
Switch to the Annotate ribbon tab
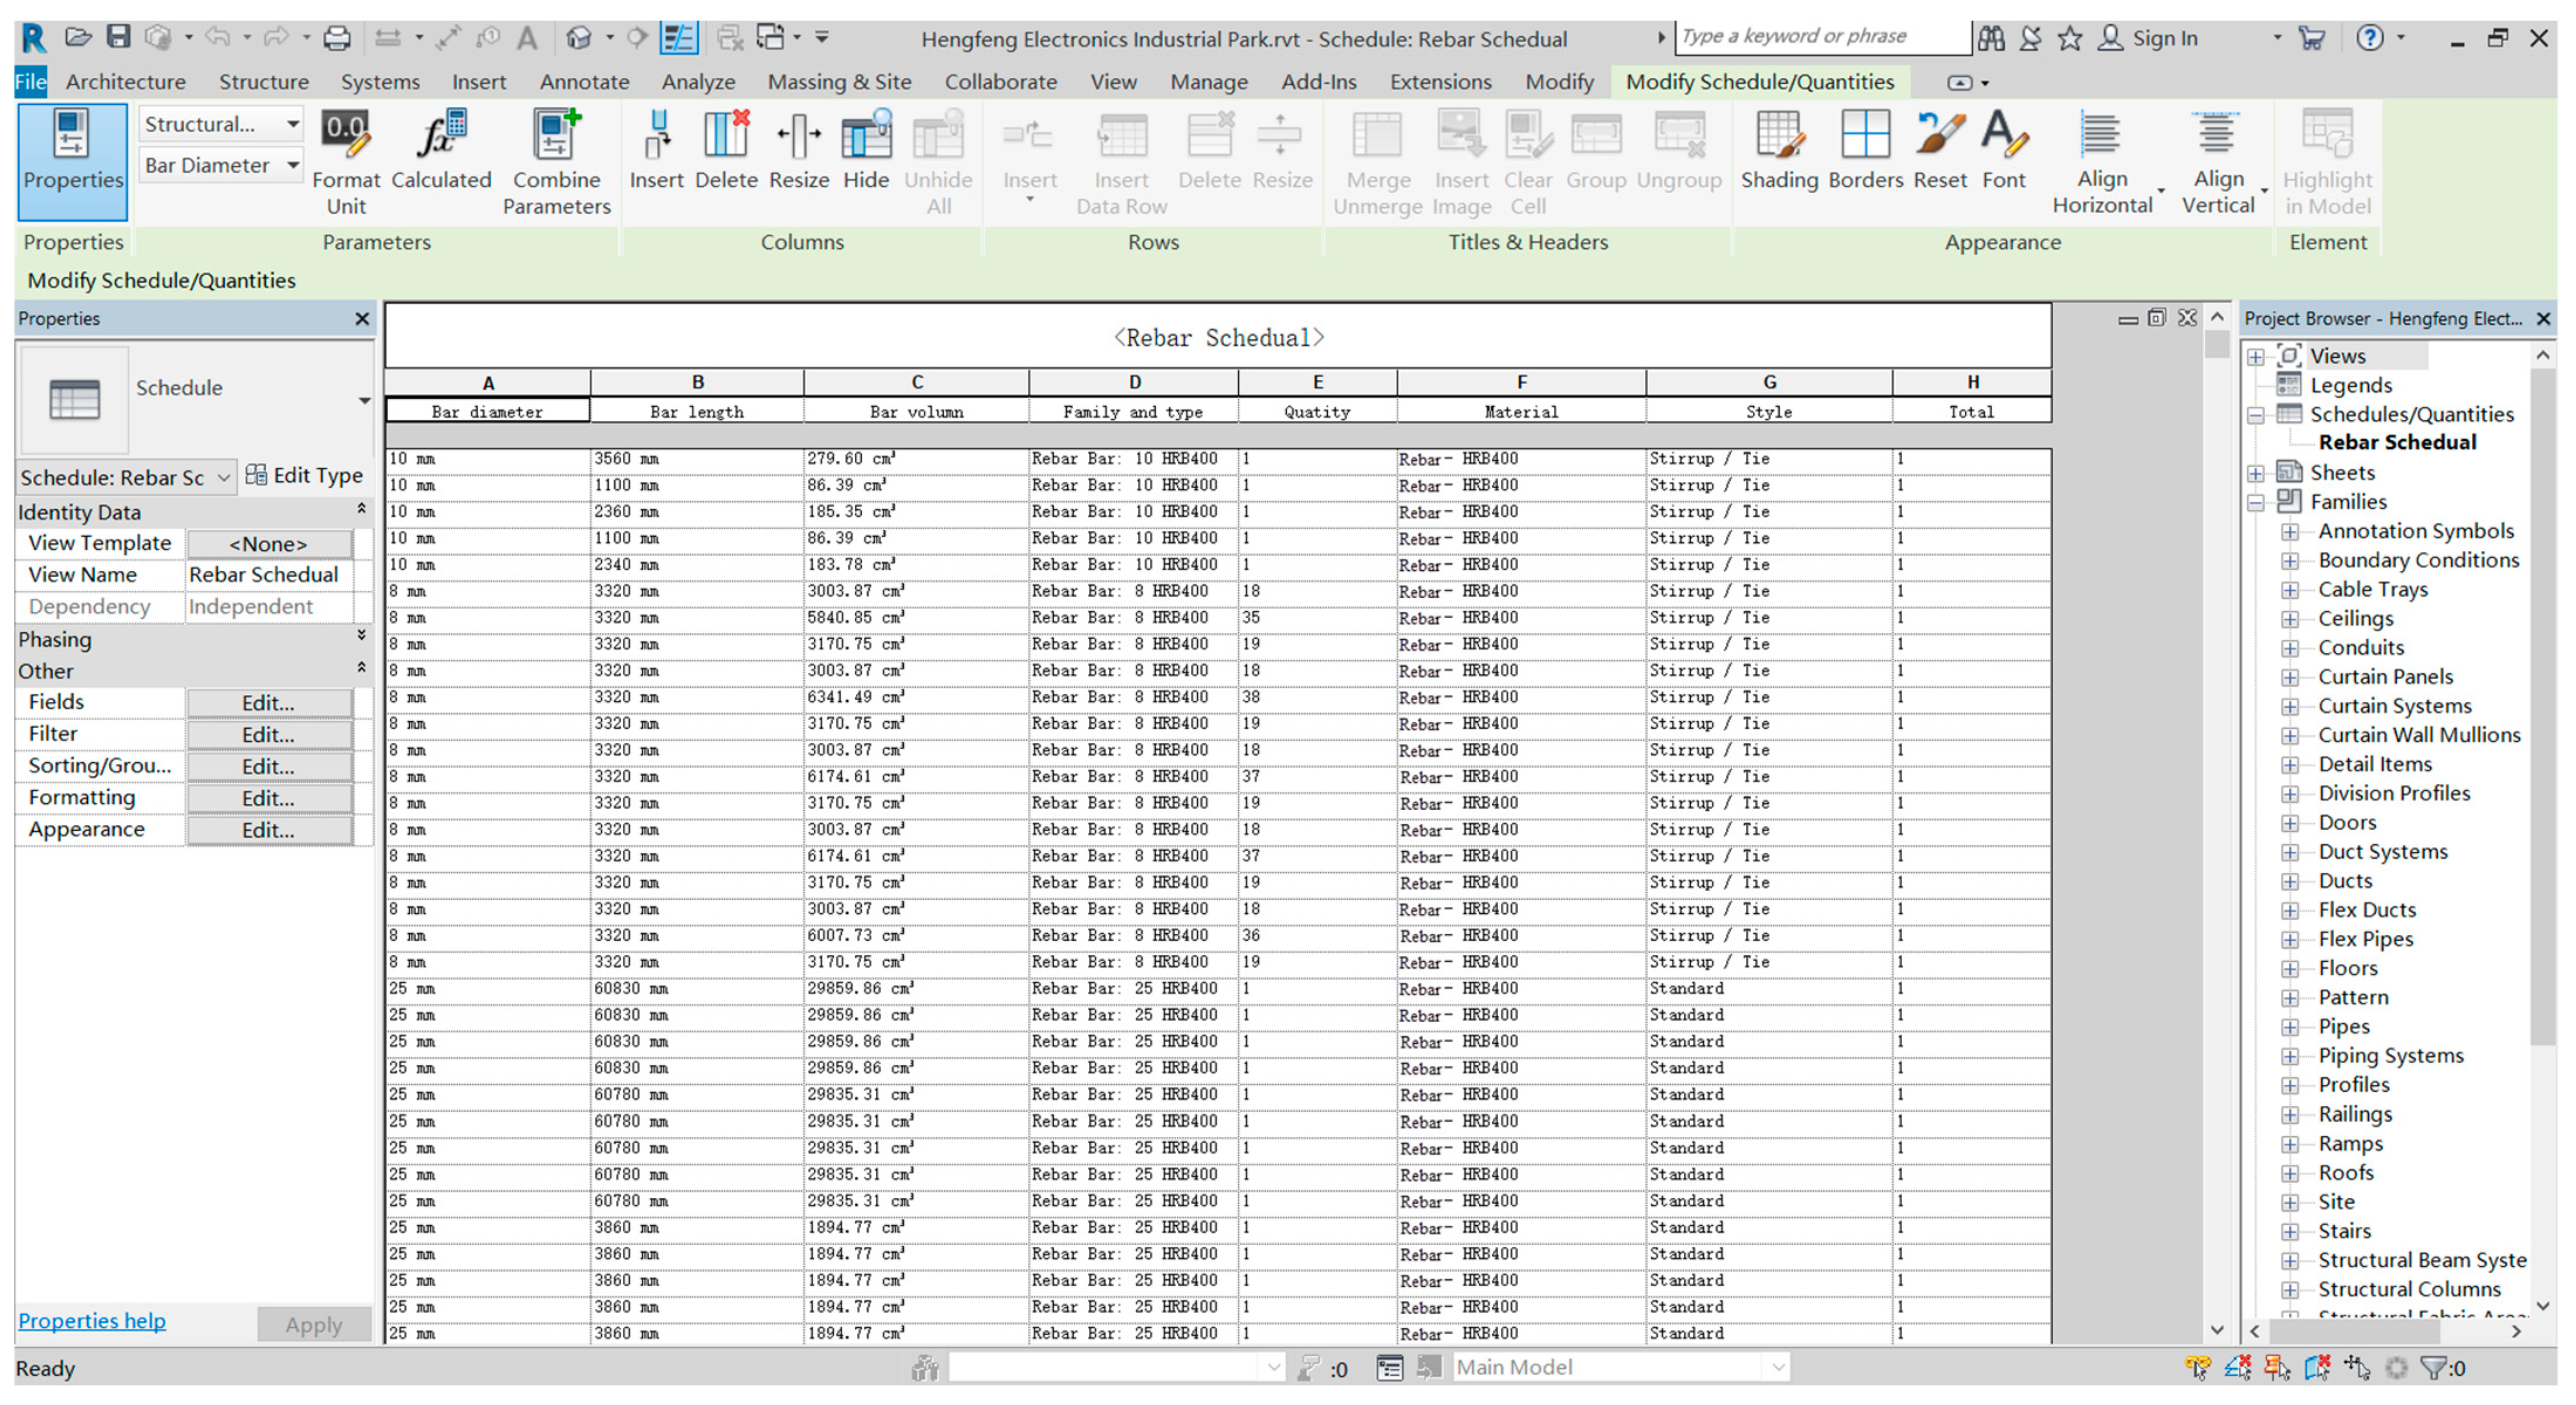click(x=584, y=82)
